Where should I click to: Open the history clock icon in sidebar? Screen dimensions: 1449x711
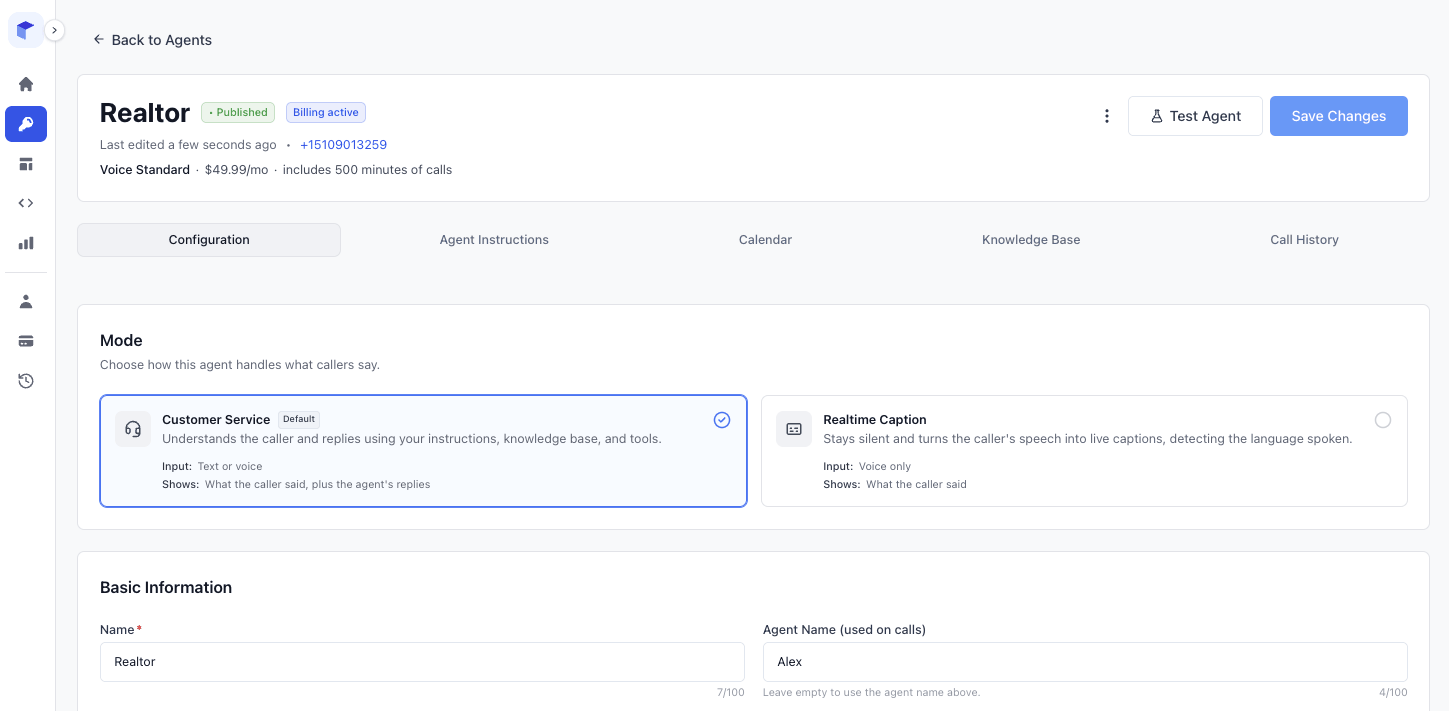[x=26, y=381]
